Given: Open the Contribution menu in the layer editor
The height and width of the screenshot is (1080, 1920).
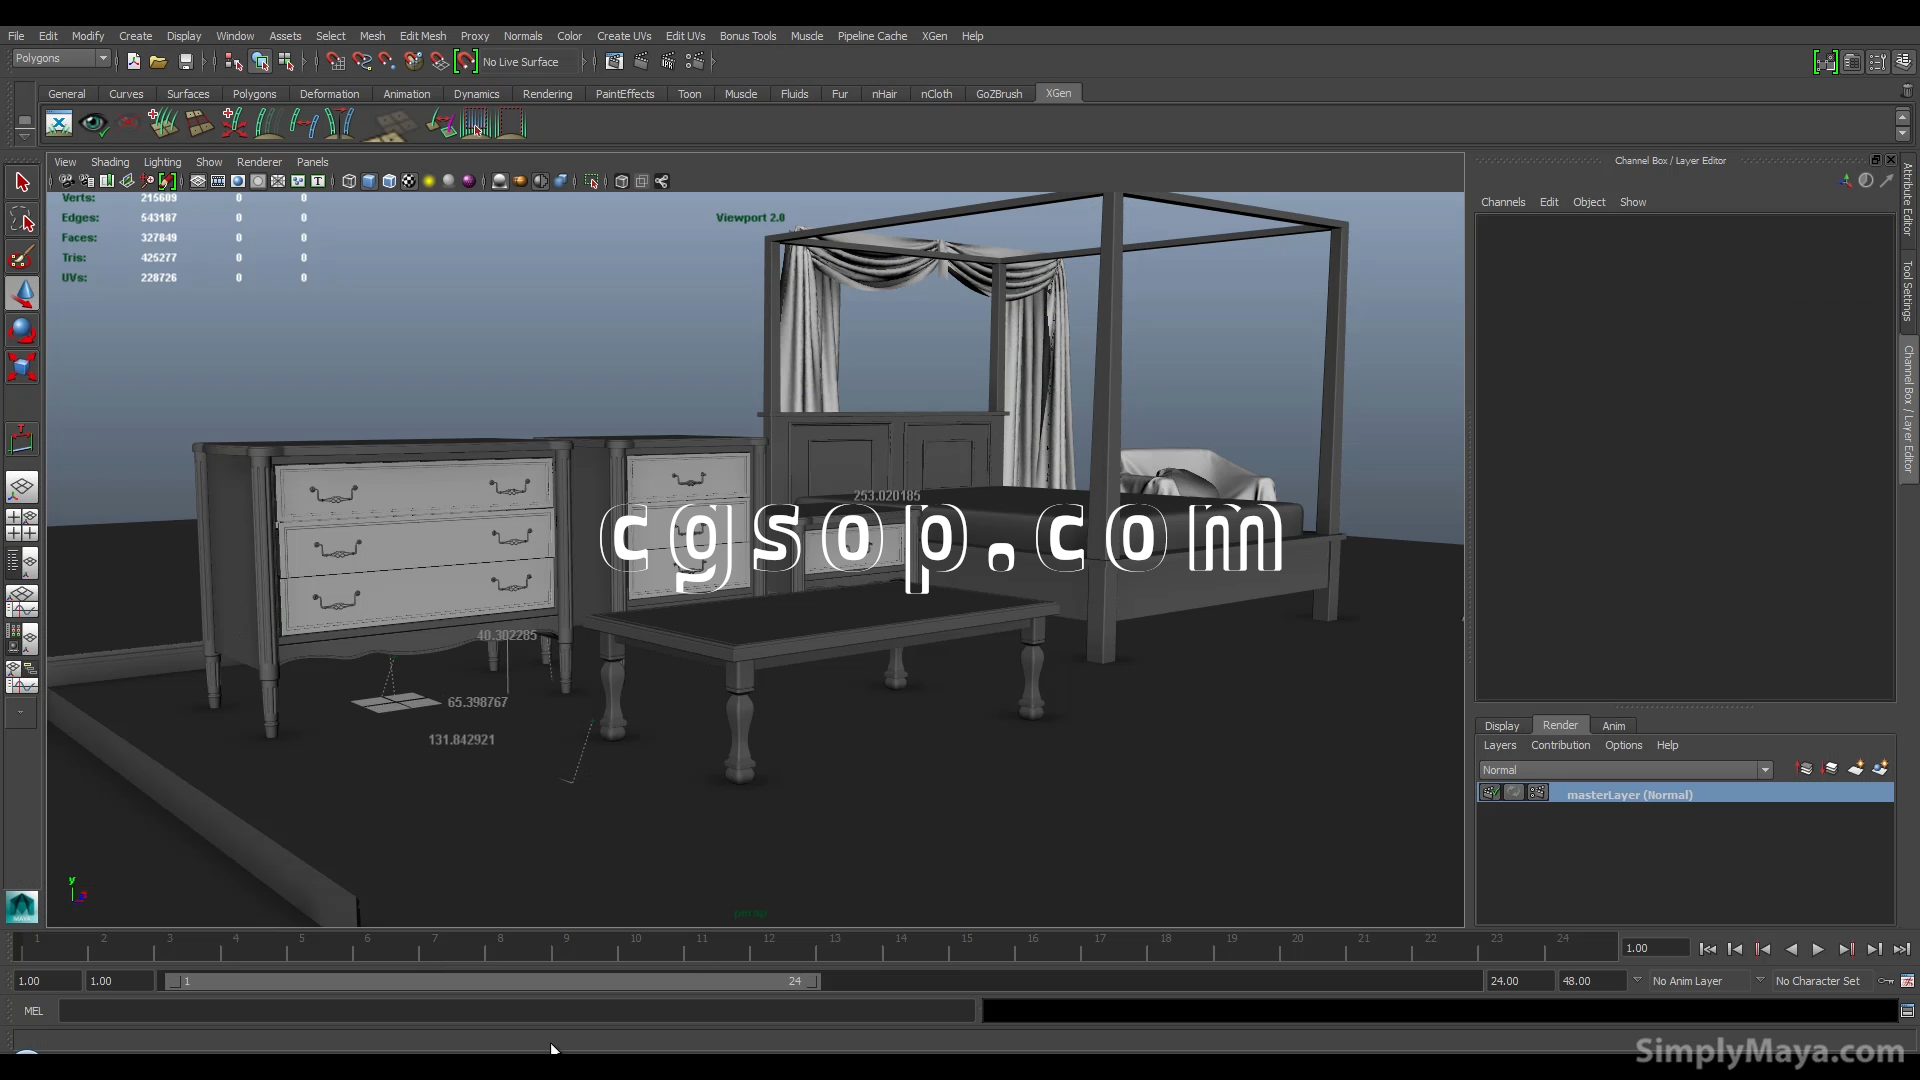Looking at the screenshot, I should [1559, 745].
